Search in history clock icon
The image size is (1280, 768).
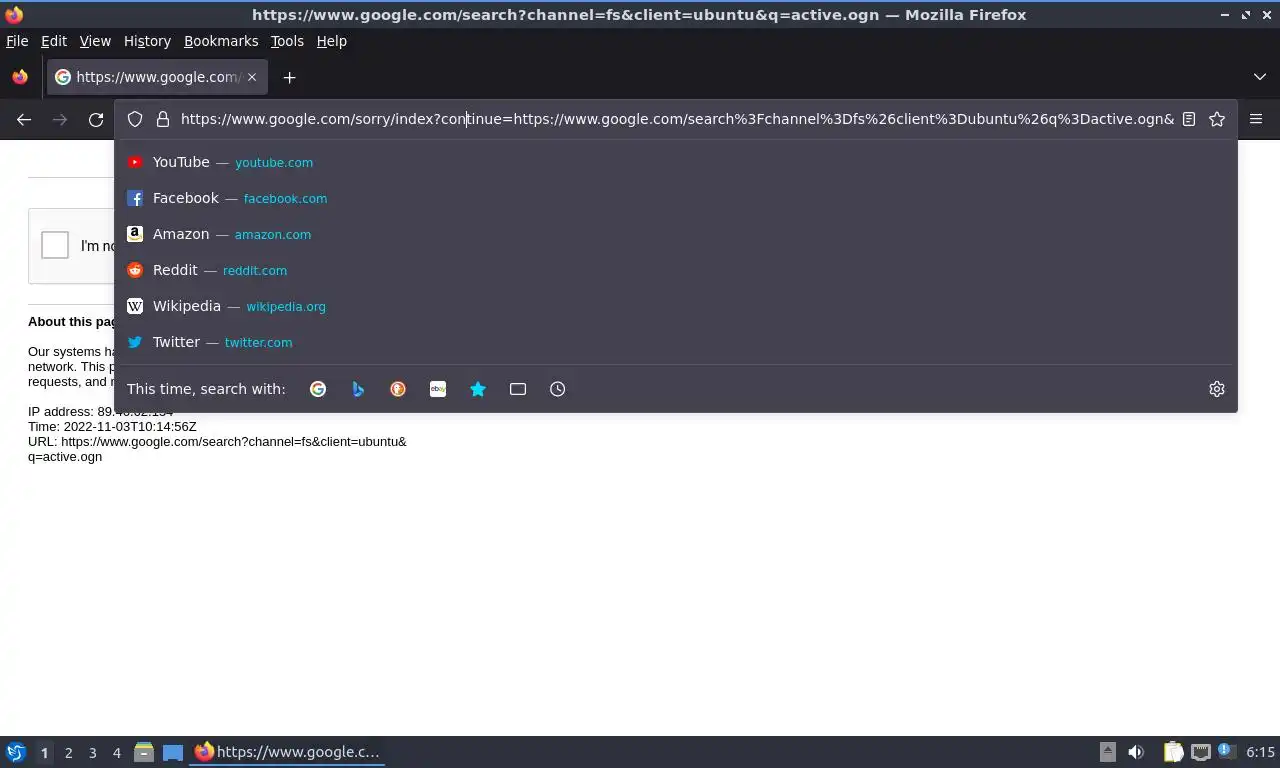click(x=558, y=389)
